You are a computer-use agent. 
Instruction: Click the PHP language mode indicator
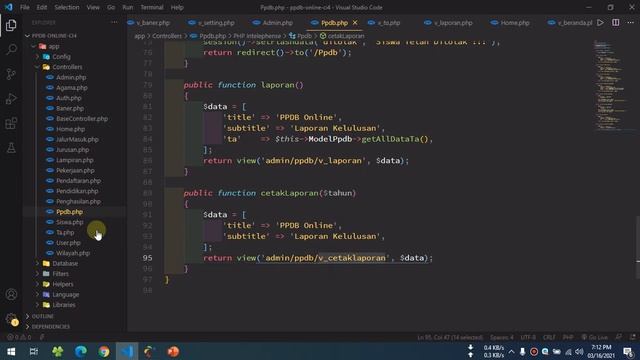pyautogui.click(x=568, y=337)
